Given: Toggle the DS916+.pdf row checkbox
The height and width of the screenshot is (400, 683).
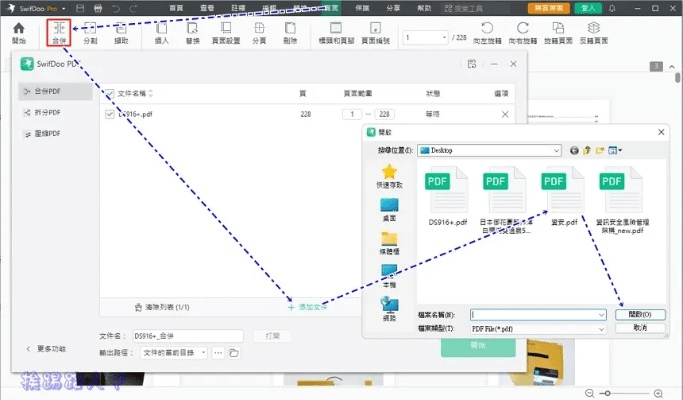Looking at the screenshot, I should tap(110, 114).
